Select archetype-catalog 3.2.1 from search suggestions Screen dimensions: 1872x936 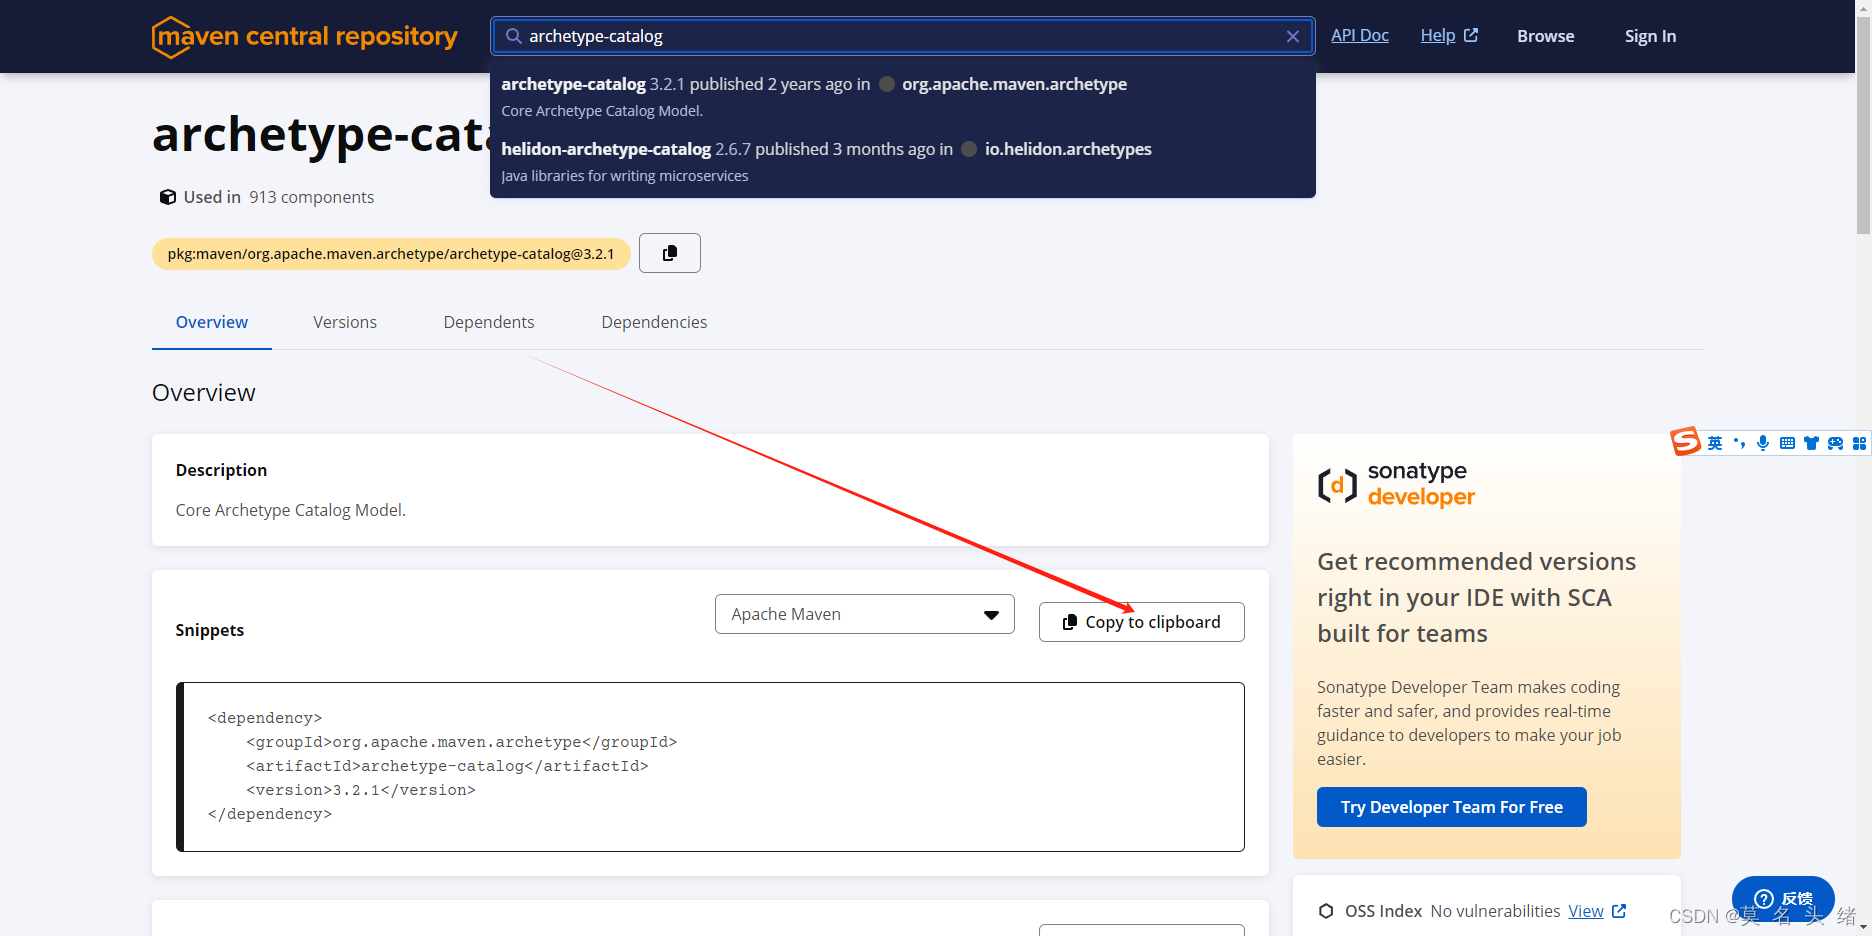[700, 96]
